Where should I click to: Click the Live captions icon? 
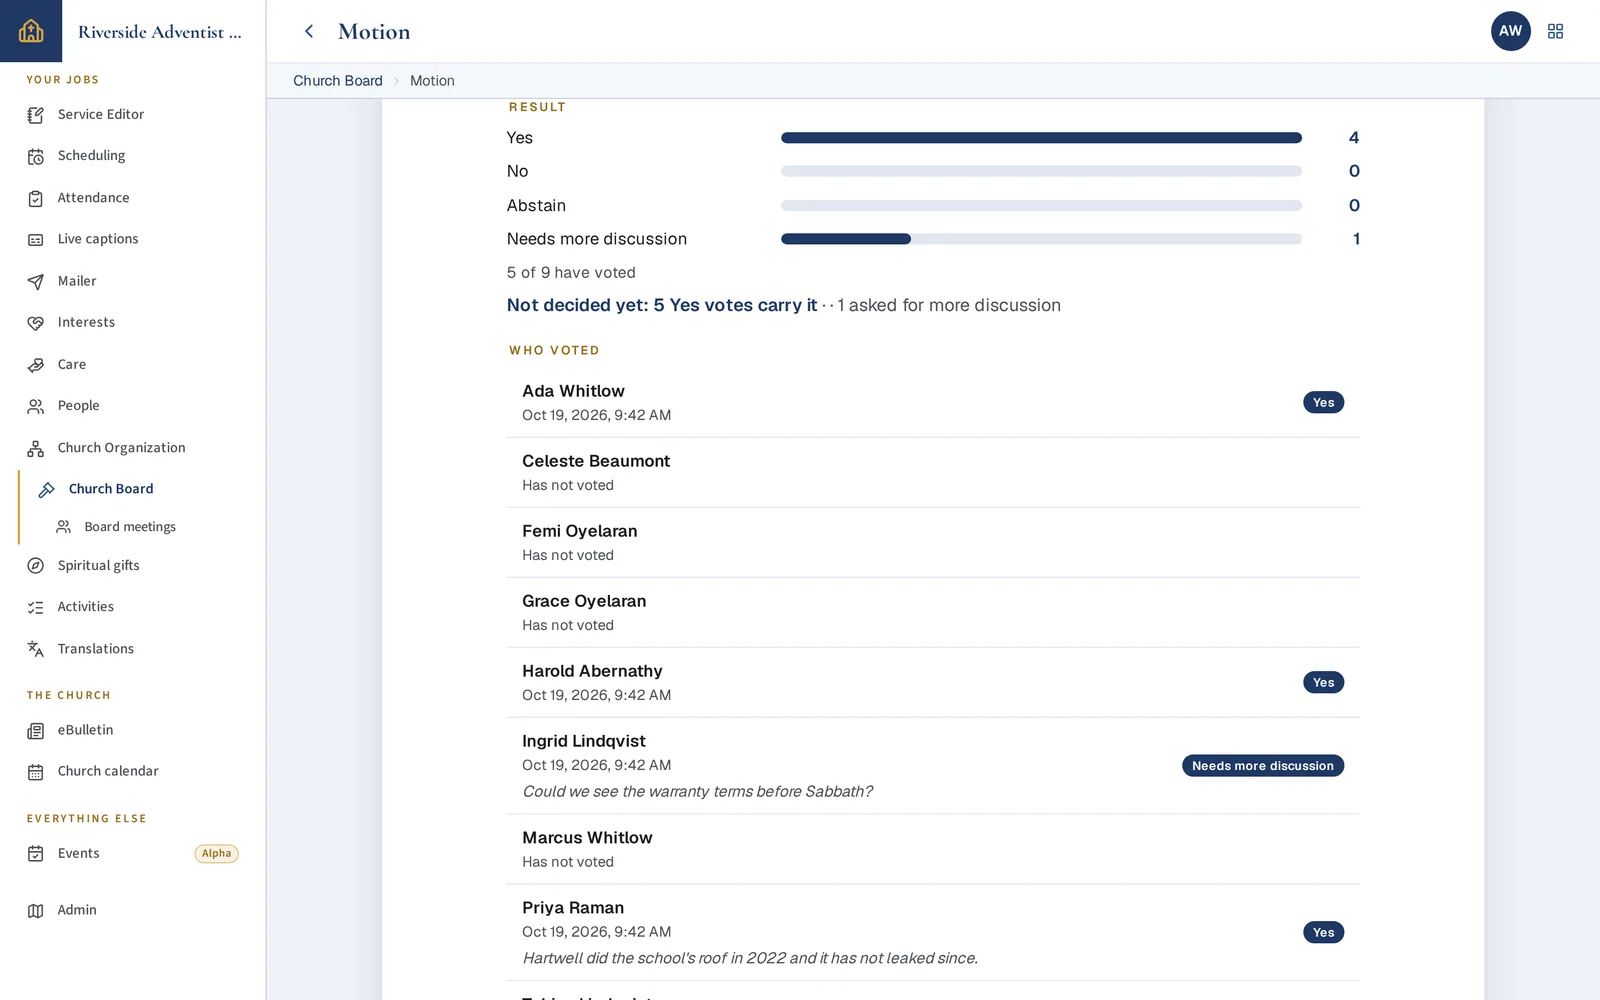coord(36,239)
